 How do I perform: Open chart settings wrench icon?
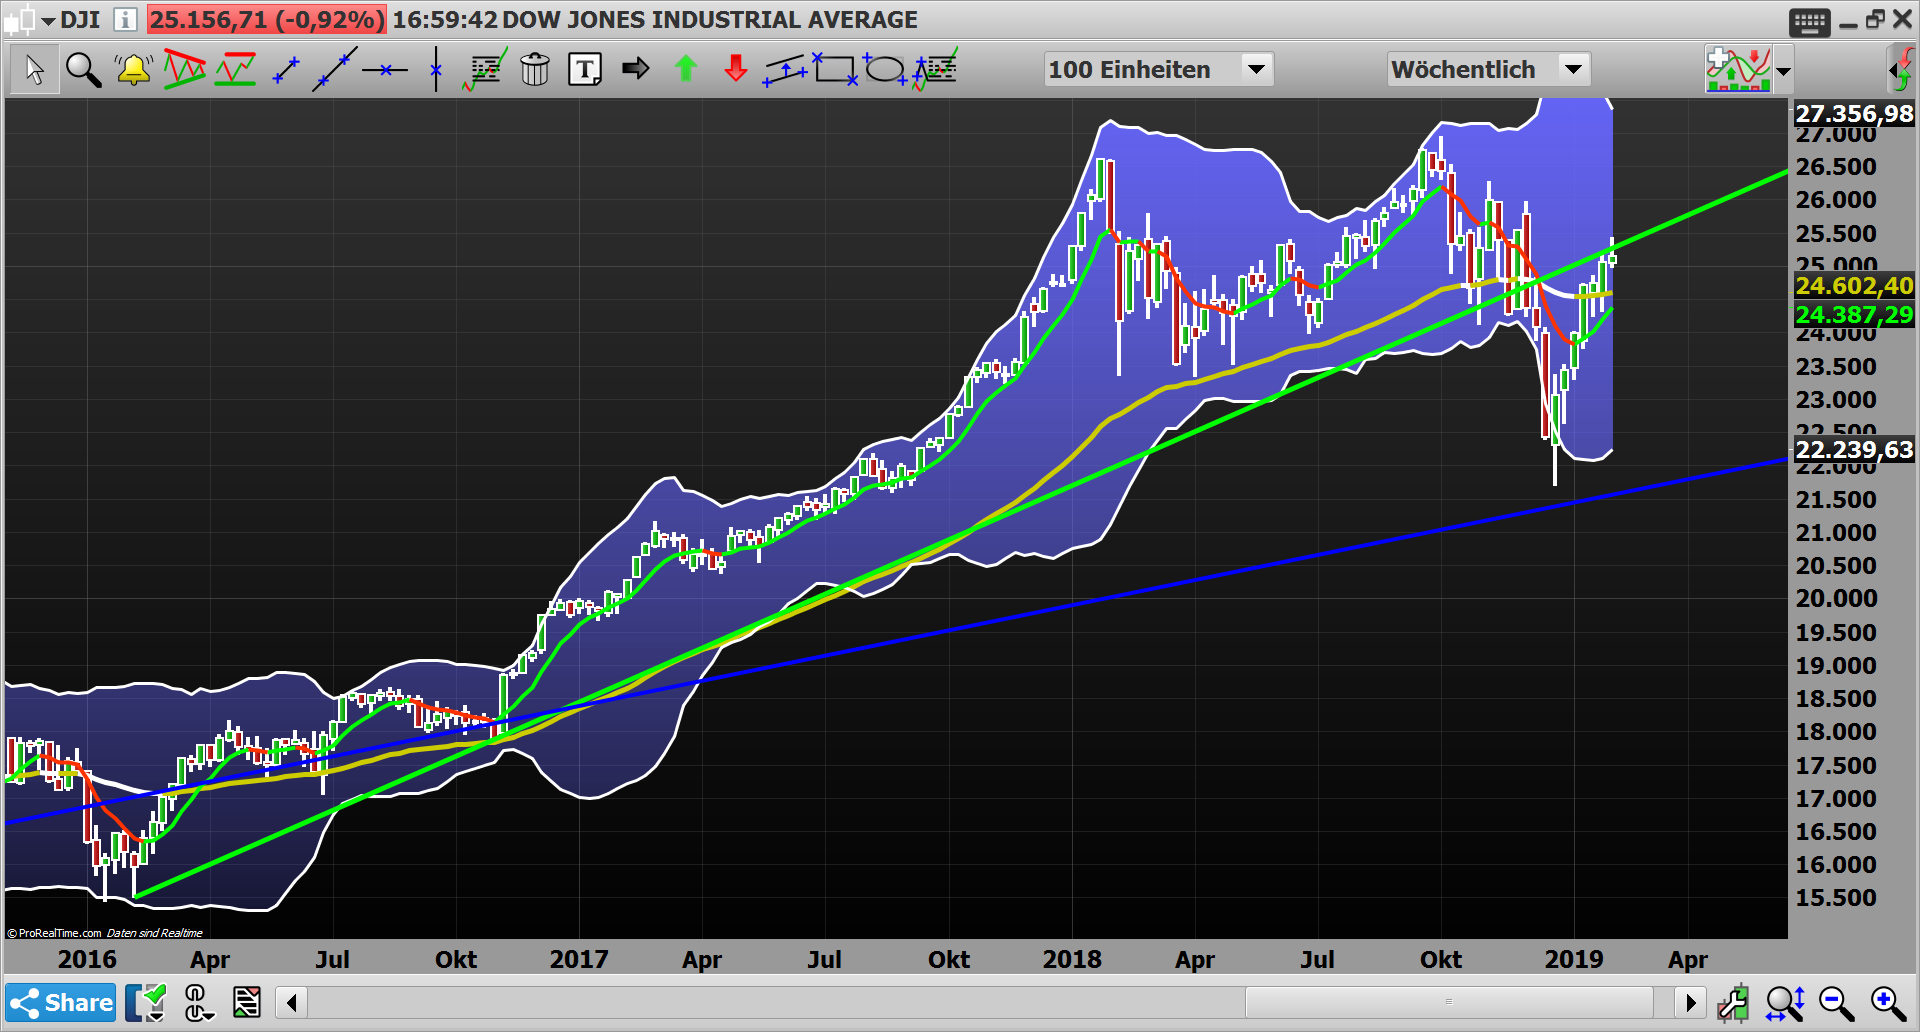click(x=1733, y=1002)
